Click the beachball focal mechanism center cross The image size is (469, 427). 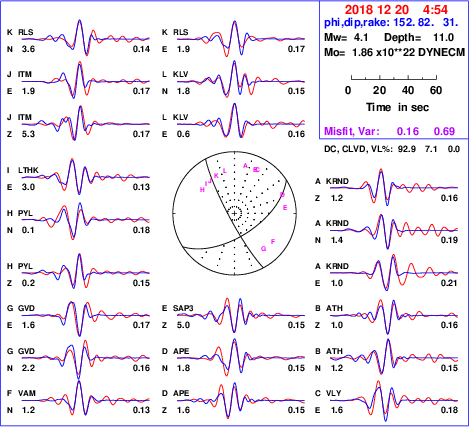pyautogui.click(x=235, y=213)
